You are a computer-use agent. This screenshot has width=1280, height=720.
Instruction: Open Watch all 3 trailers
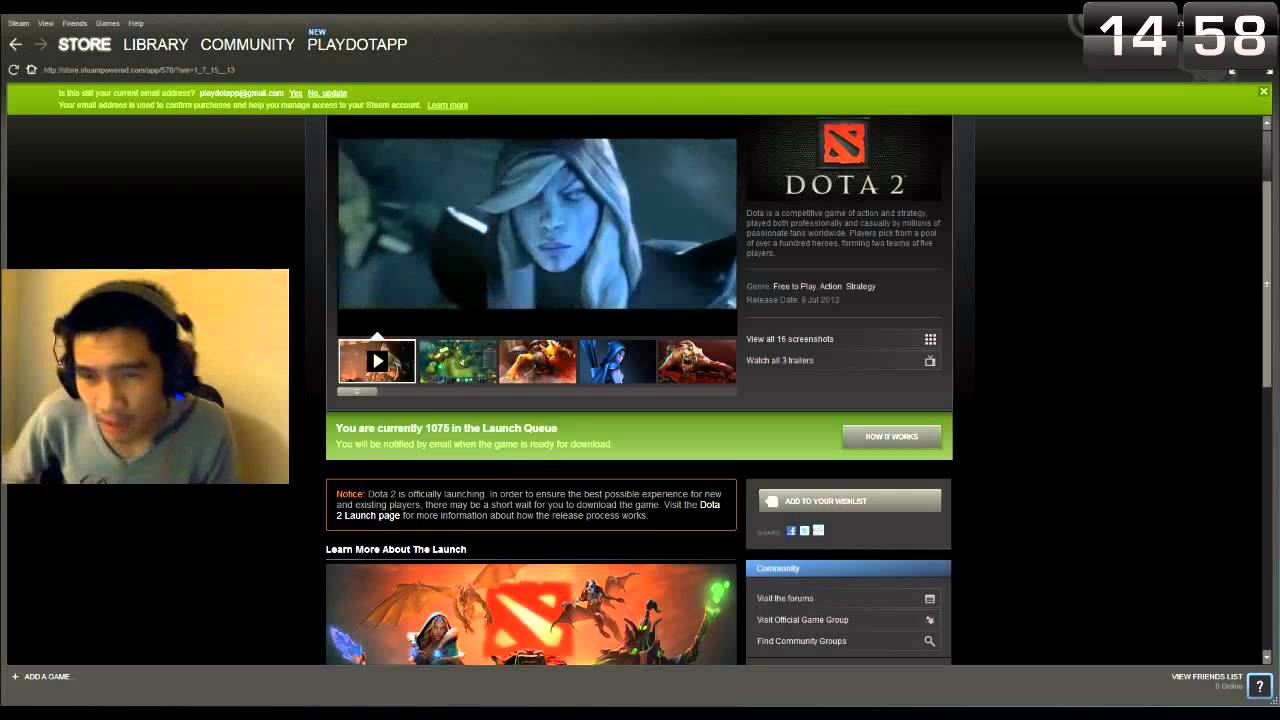[x=779, y=361]
